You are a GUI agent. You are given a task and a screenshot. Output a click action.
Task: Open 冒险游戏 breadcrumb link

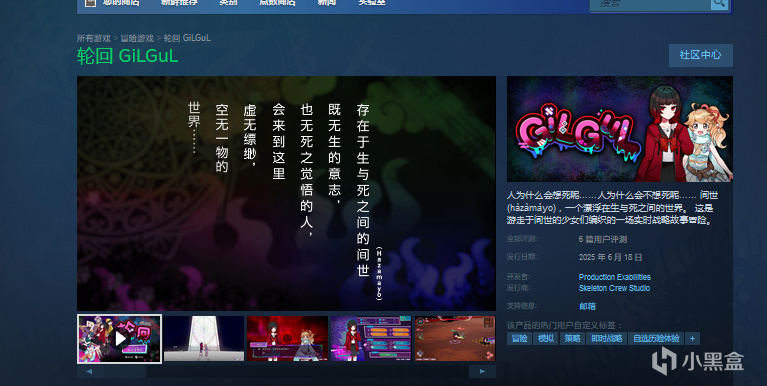tap(137, 38)
